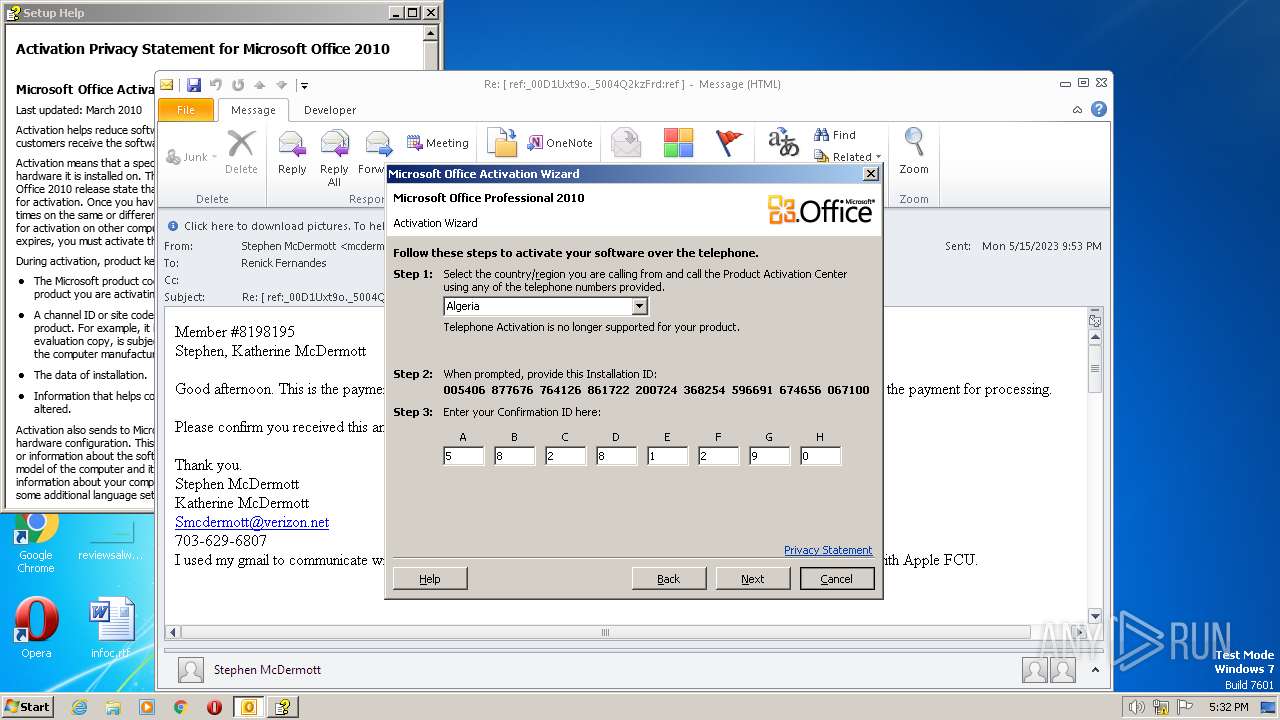Click the volume speaker tray icon

1136,707
